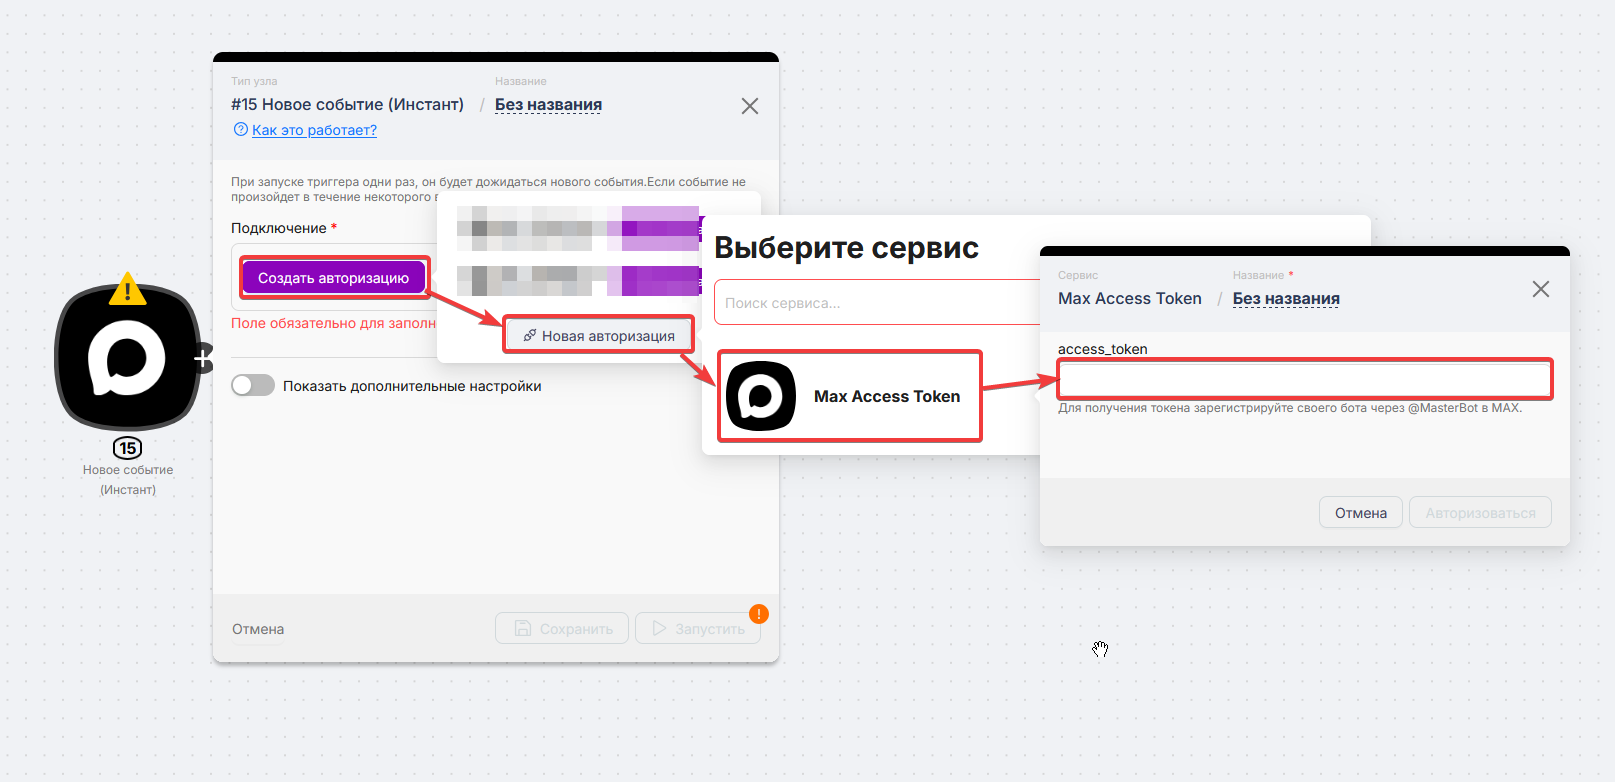Viewport: 1615px width, 782px height.
Task: Close the Max Access Token dialog
Action: pyautogui.click(x=1540, y=289)
